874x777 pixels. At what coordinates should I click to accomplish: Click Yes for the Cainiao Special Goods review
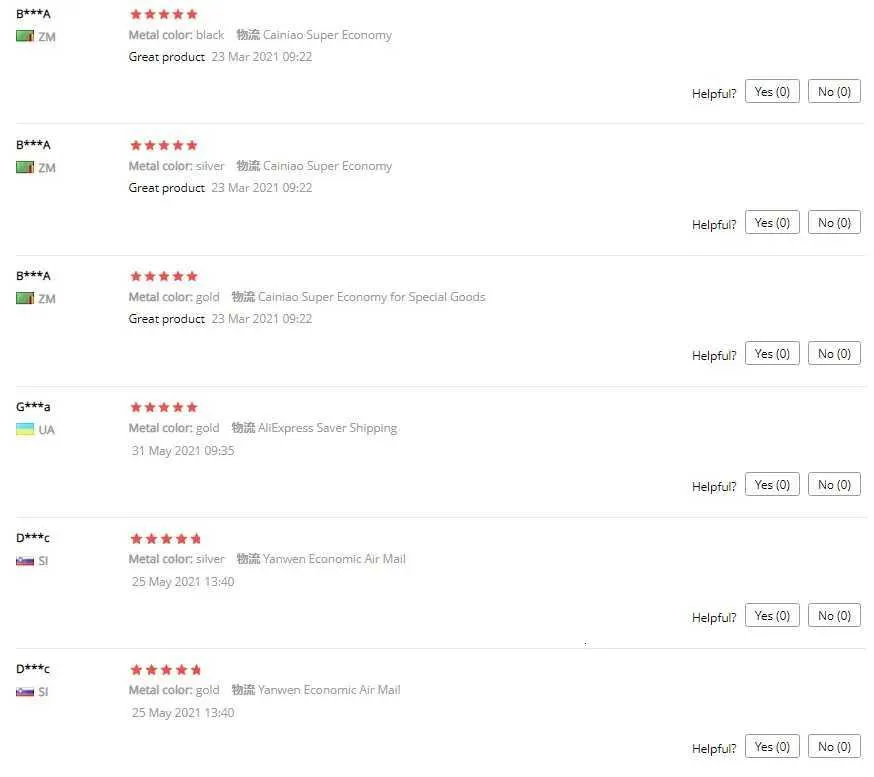coord(771,354)
